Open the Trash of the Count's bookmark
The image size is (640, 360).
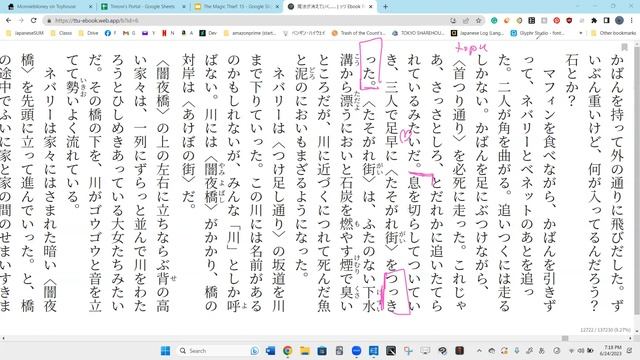click(x=358, y=33)
